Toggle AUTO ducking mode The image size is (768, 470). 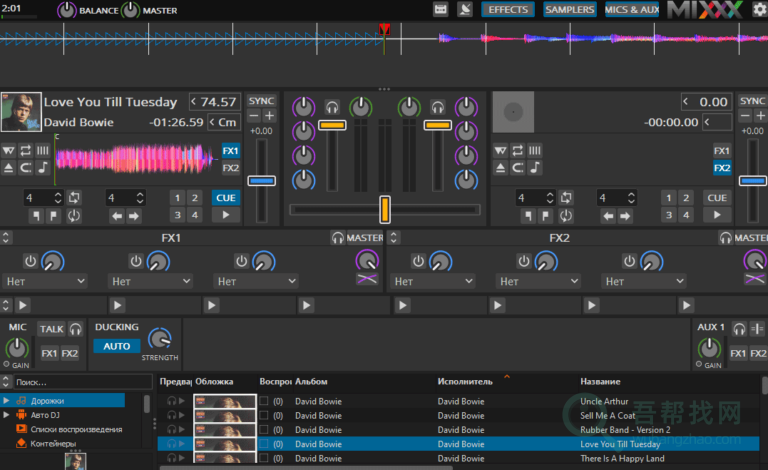pyautogui.click(x=117, y=346)
